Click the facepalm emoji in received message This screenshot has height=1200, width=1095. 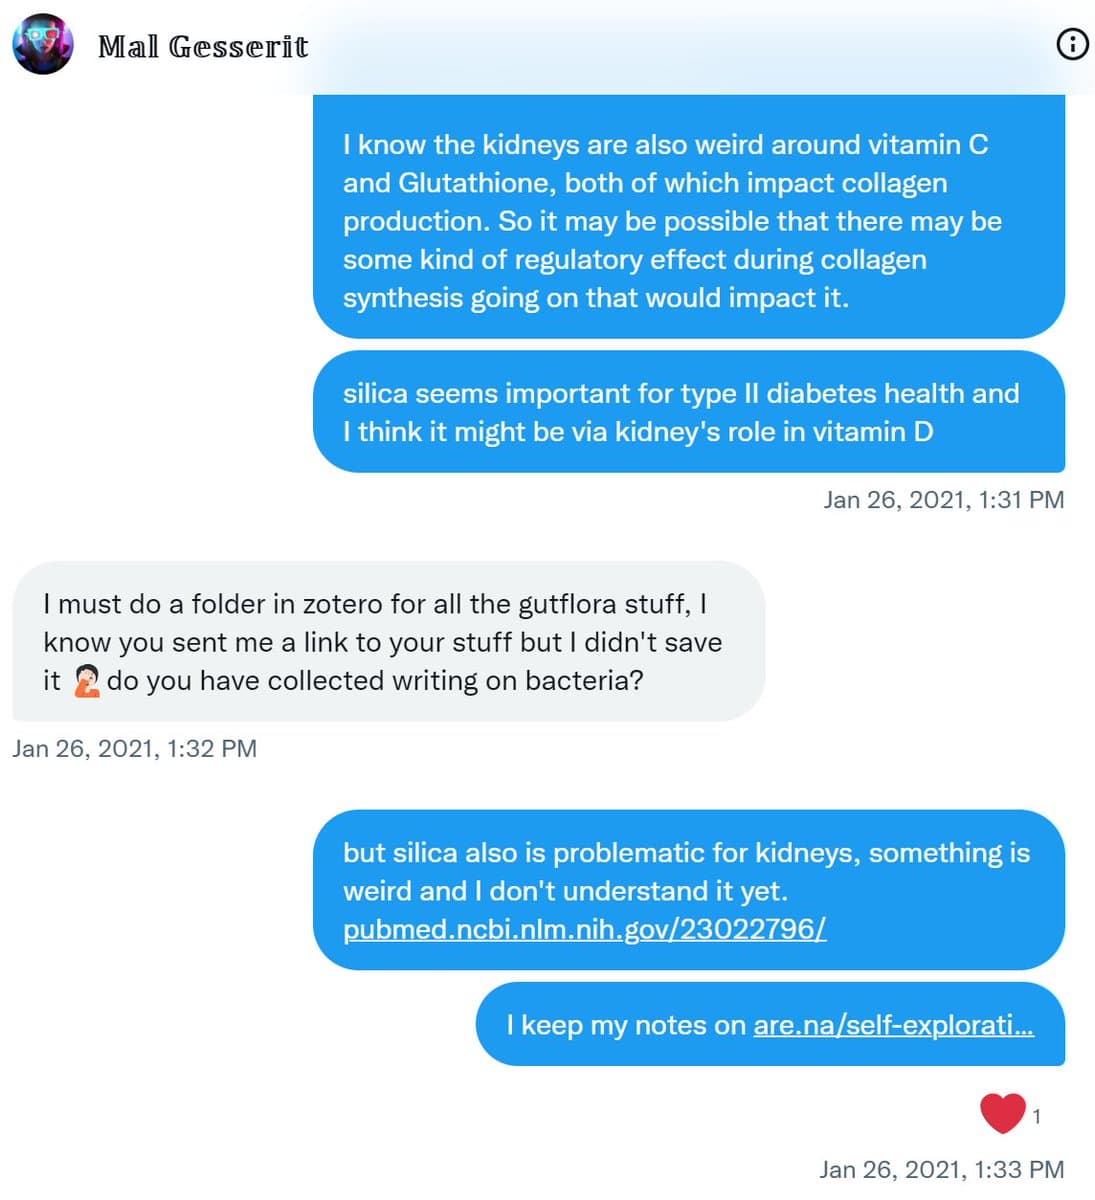click(87, 681)
